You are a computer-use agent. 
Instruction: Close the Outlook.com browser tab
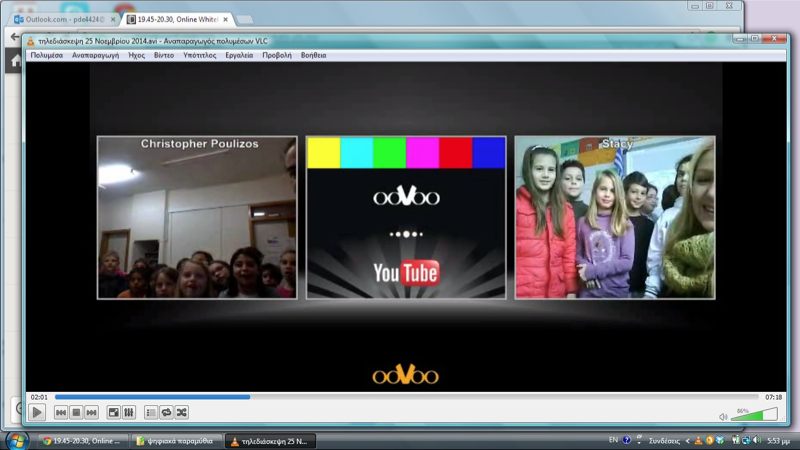coord(113,19)
